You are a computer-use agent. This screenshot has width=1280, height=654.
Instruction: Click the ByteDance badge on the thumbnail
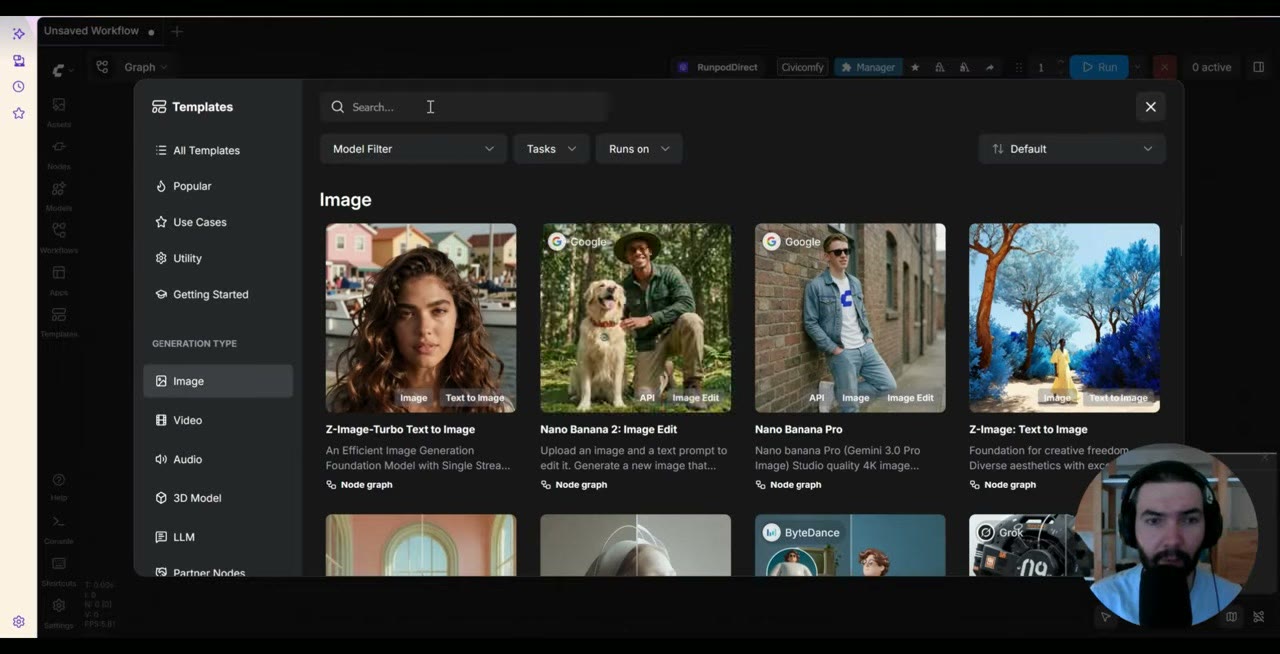point(802,533)
